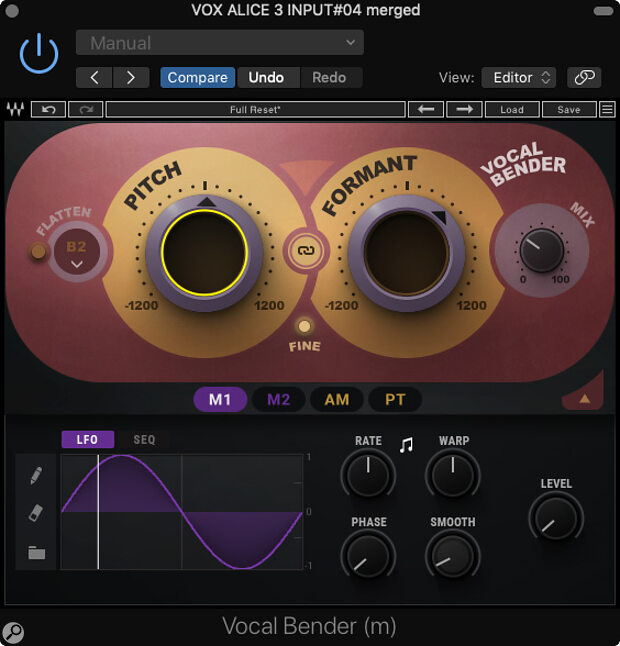The image size is (620, 646).
Task: Click the Redo button in header
Action: point(329,77)
